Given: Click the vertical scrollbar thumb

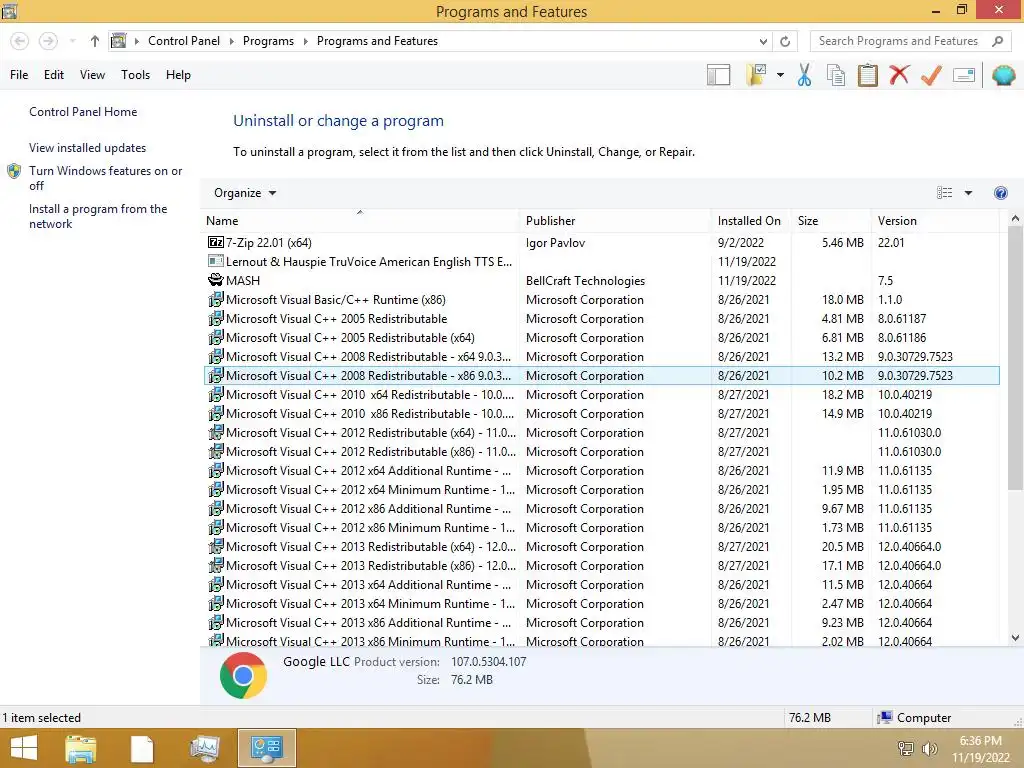Looking at the screenshot, I should point(1015,358).
